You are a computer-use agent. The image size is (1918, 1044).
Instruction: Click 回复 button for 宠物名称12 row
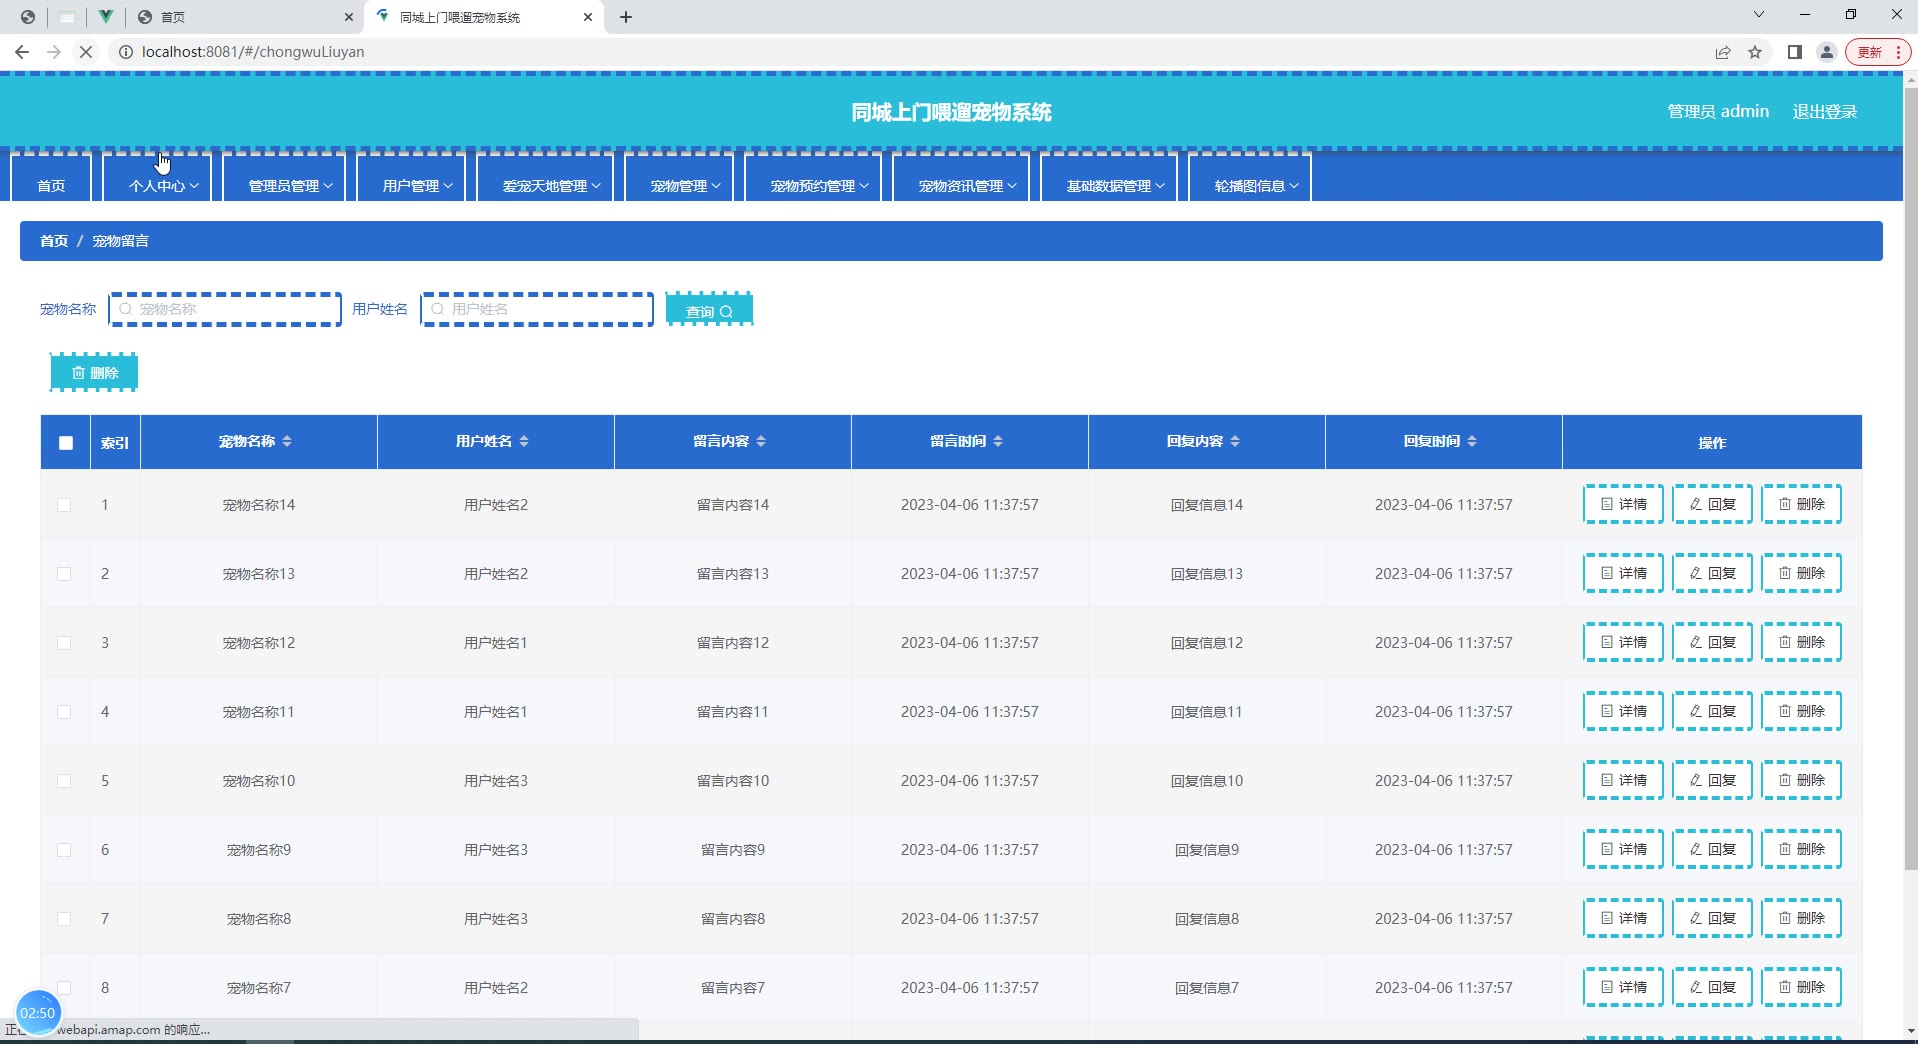pyautogui.click(x=1712, y=642)
